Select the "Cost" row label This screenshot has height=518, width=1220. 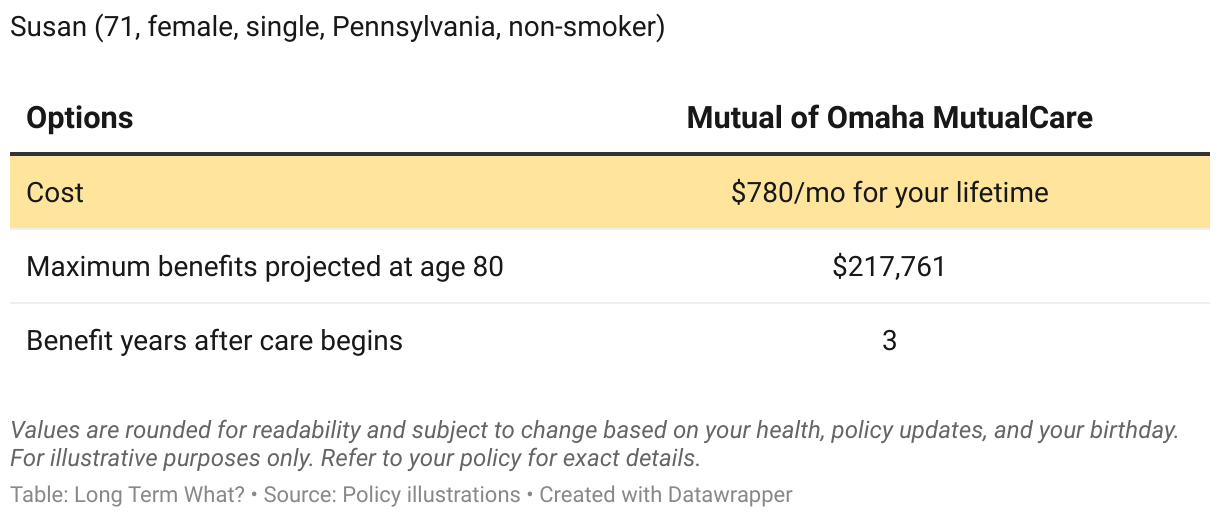click(55, 192)
